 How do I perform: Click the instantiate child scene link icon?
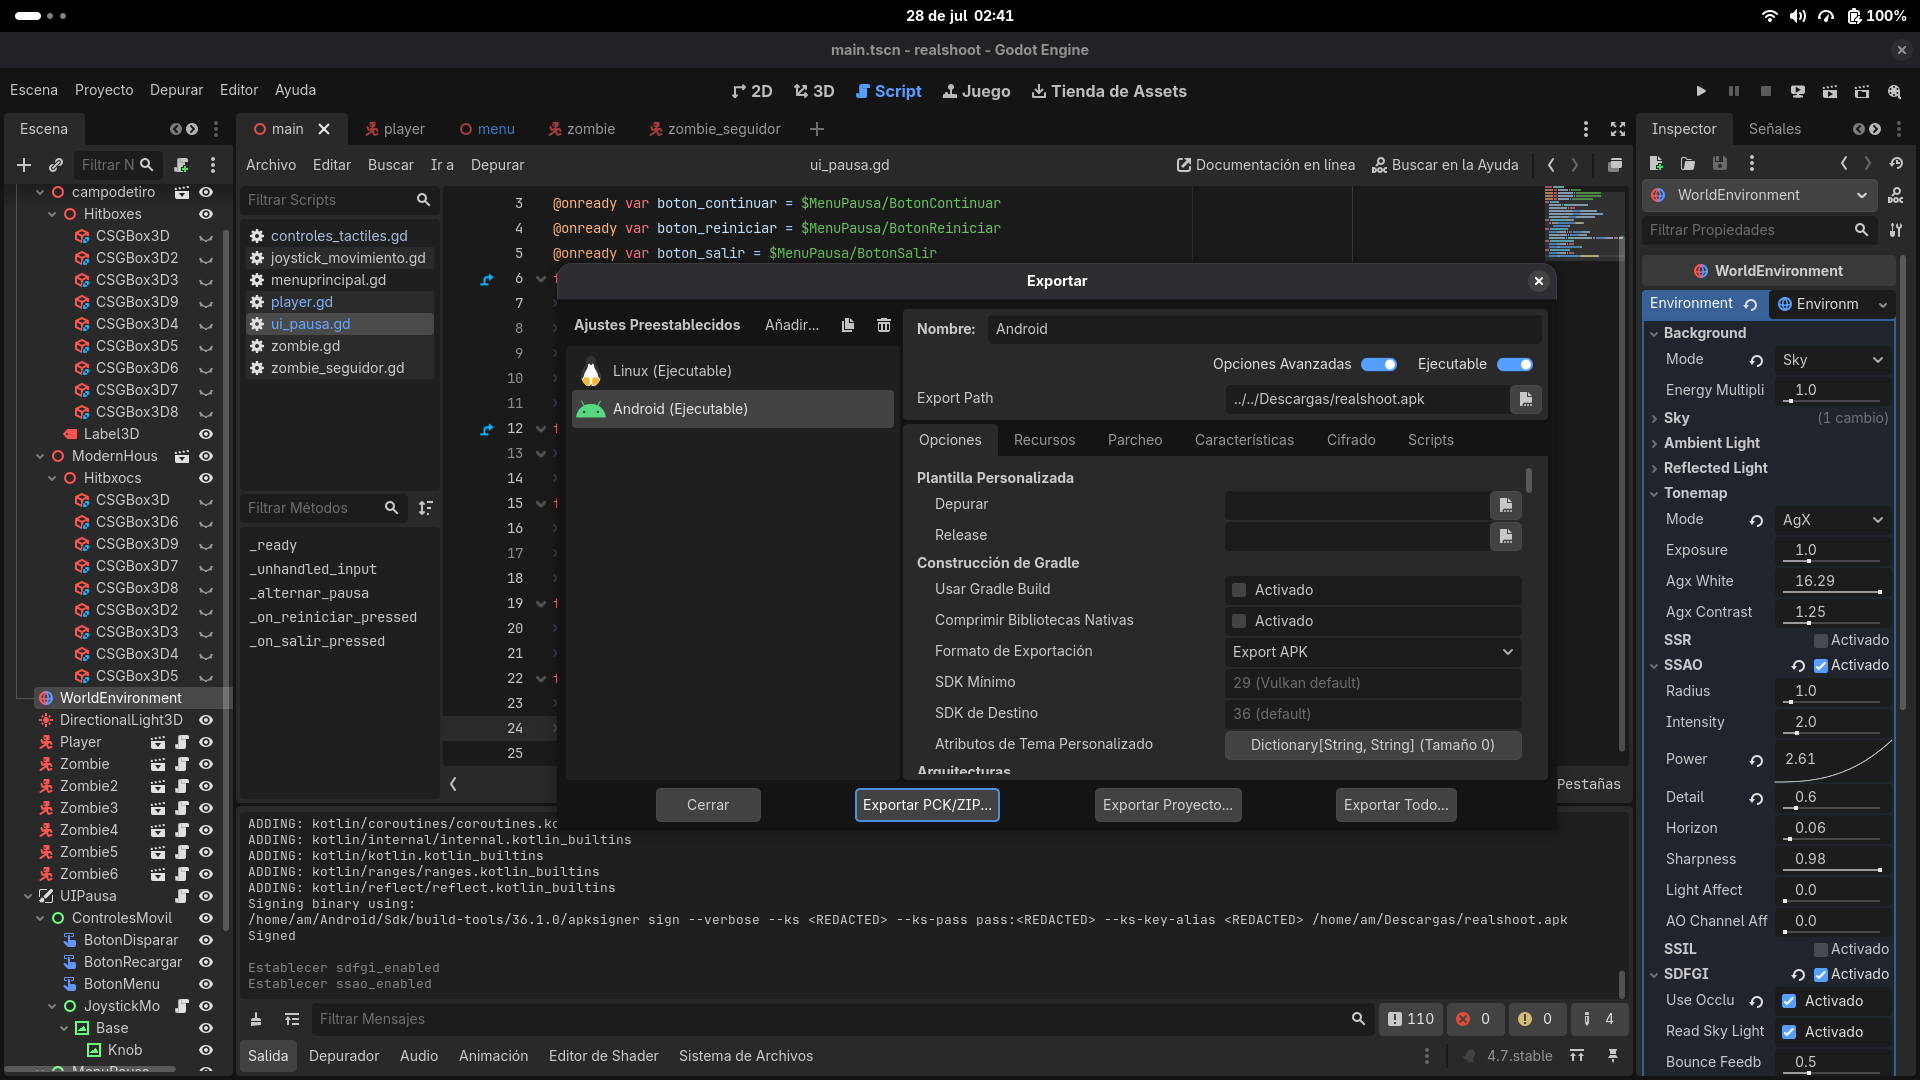(x=56, y=165)
